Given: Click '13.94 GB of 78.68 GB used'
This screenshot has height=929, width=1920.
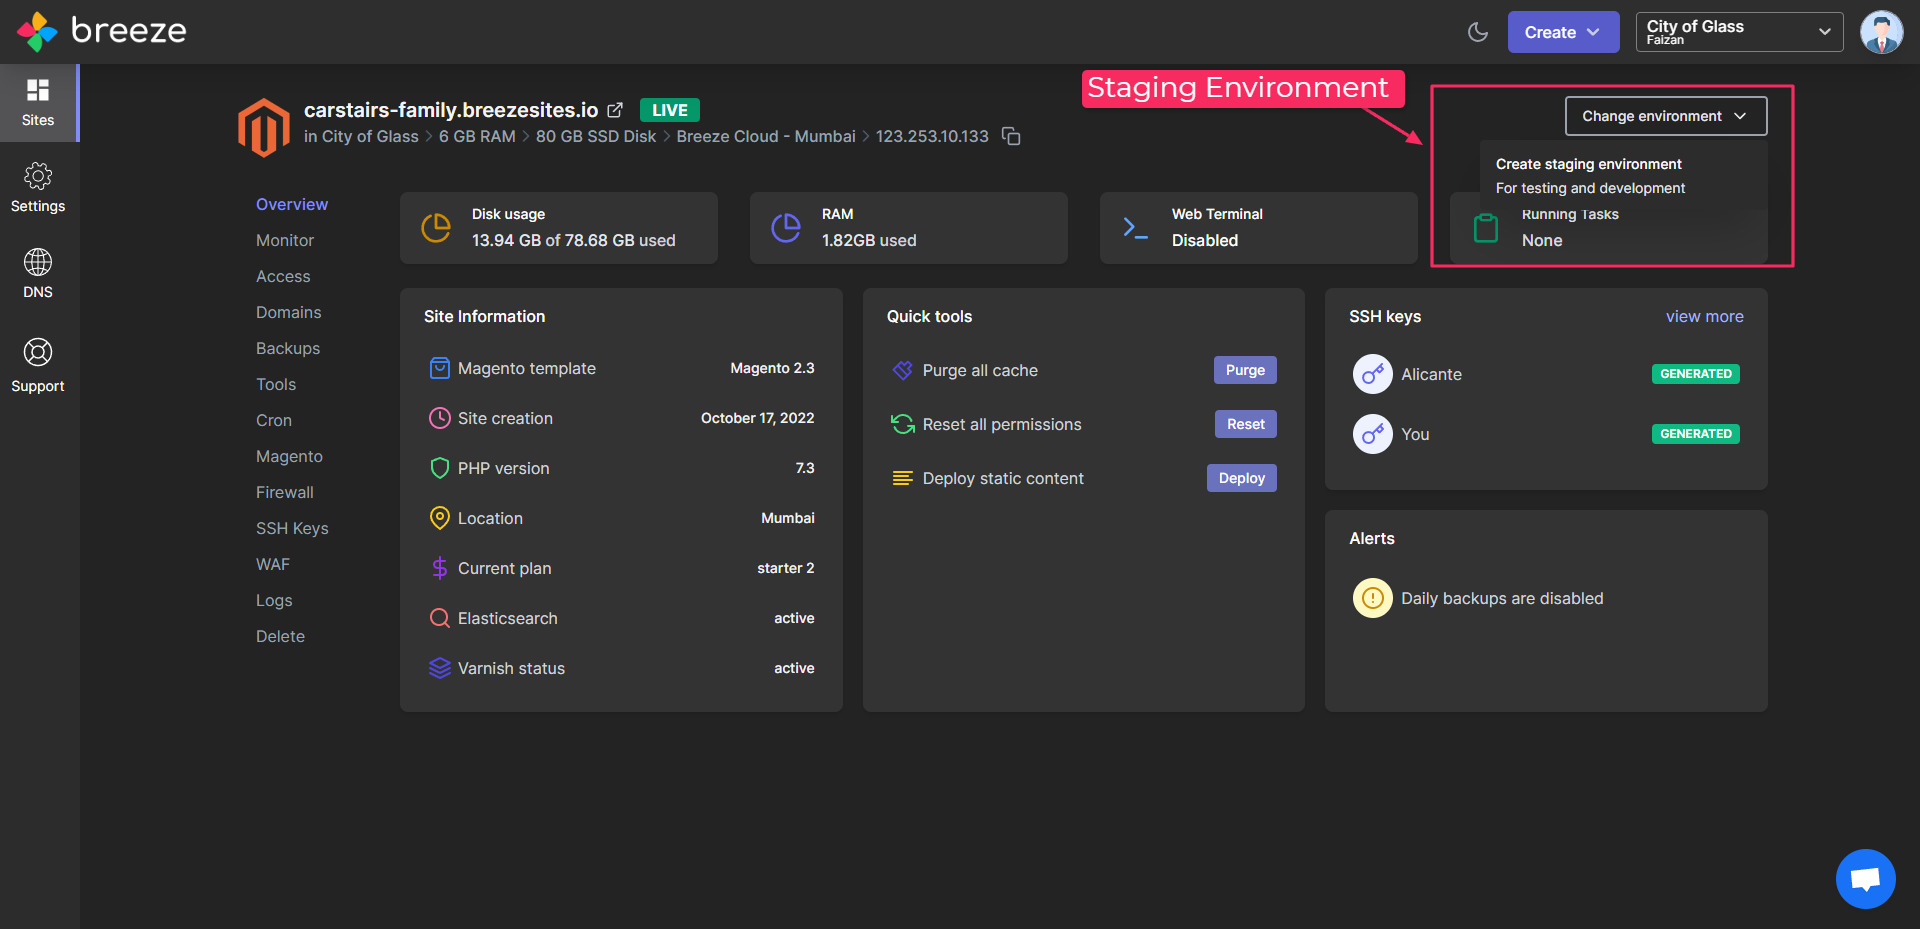Looking at the screenshot, I should 574,240.
